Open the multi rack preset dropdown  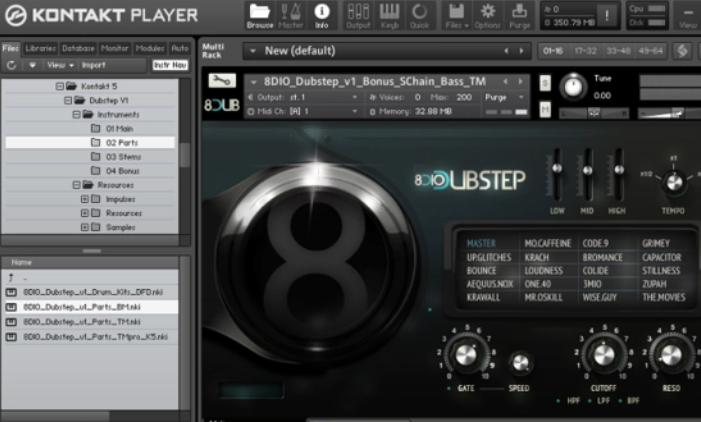(253, 51)
